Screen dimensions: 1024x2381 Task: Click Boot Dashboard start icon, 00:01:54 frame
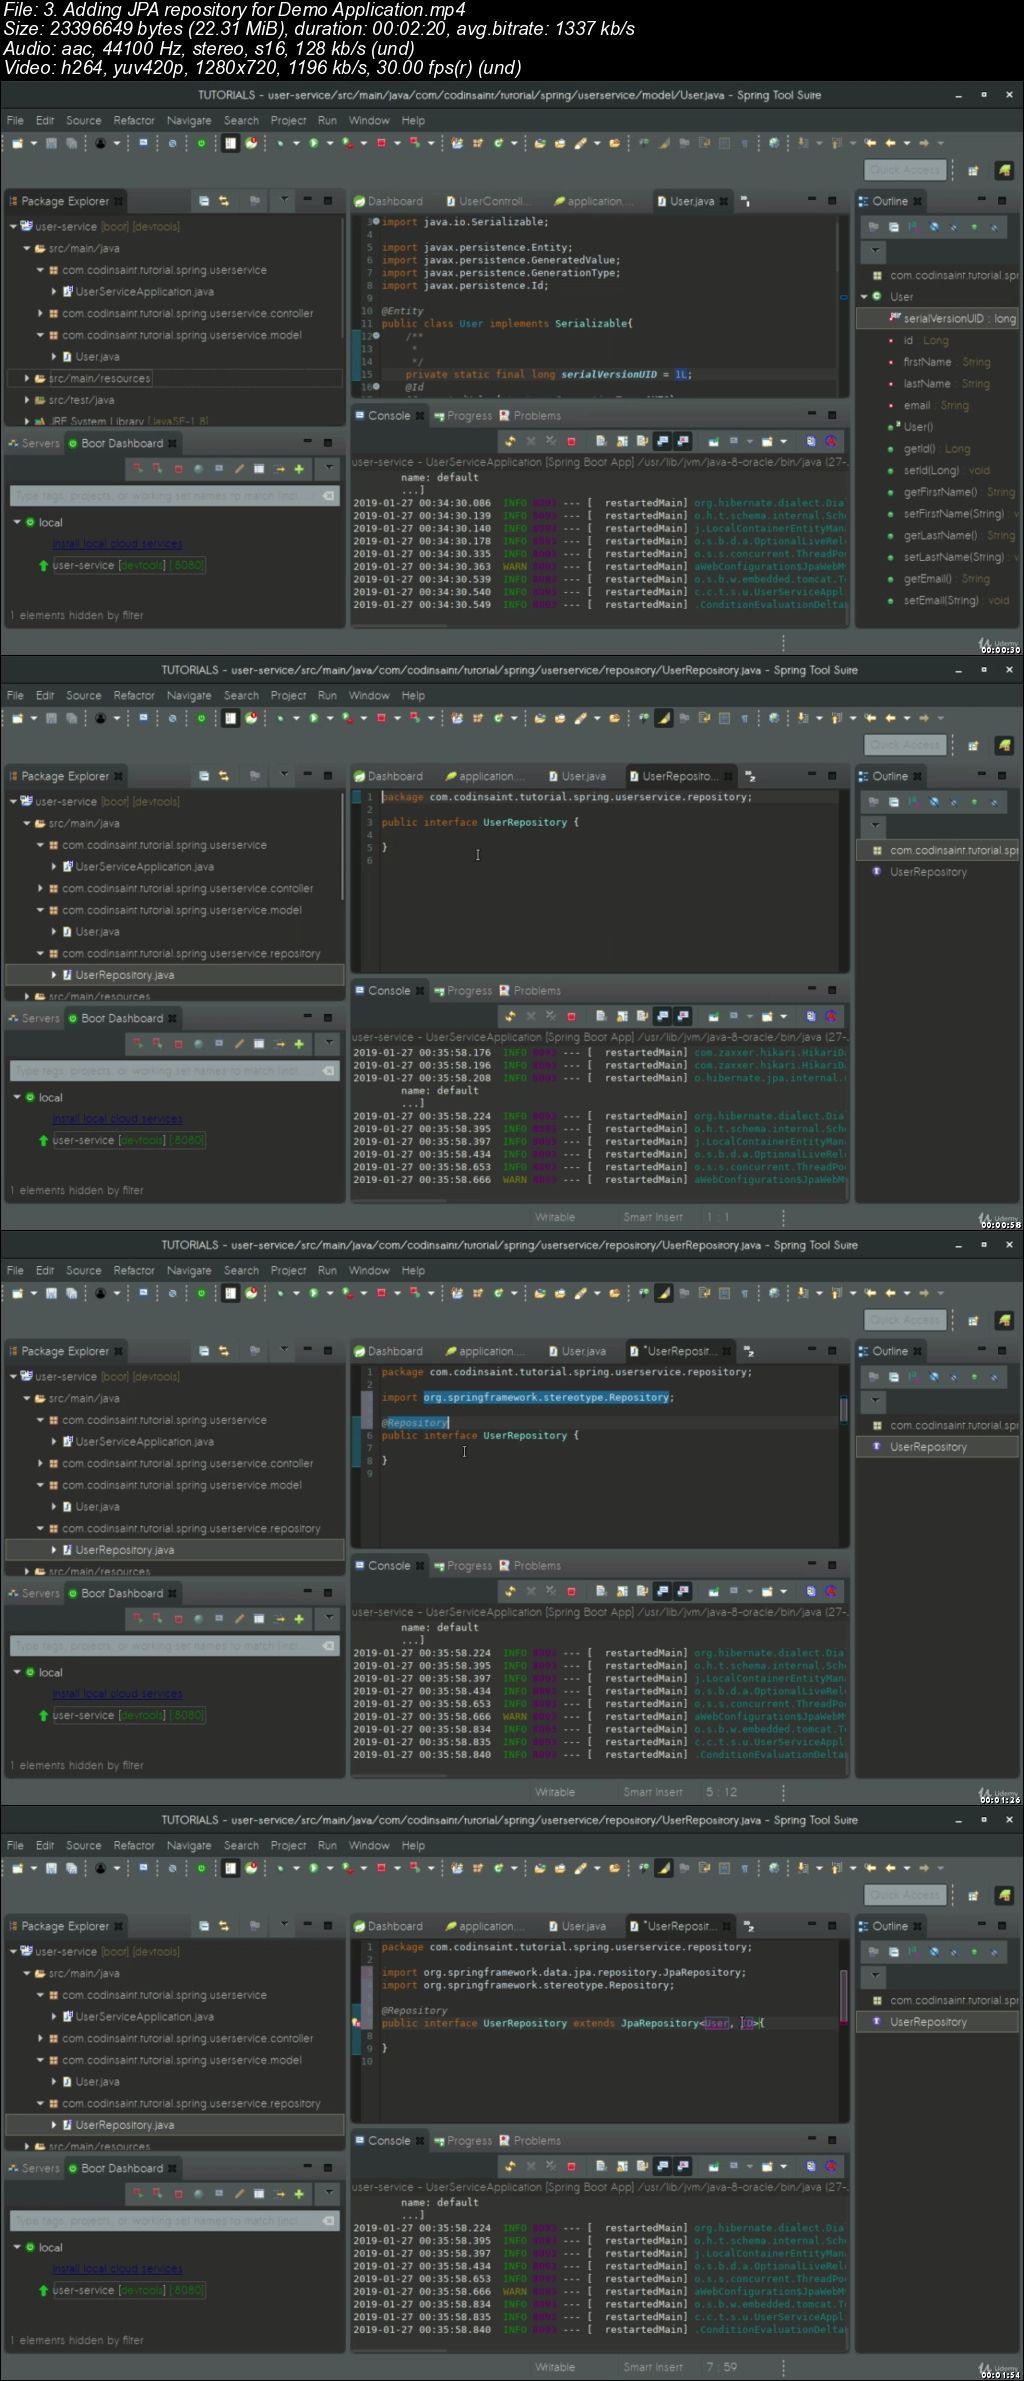[x=137, y=2193]
